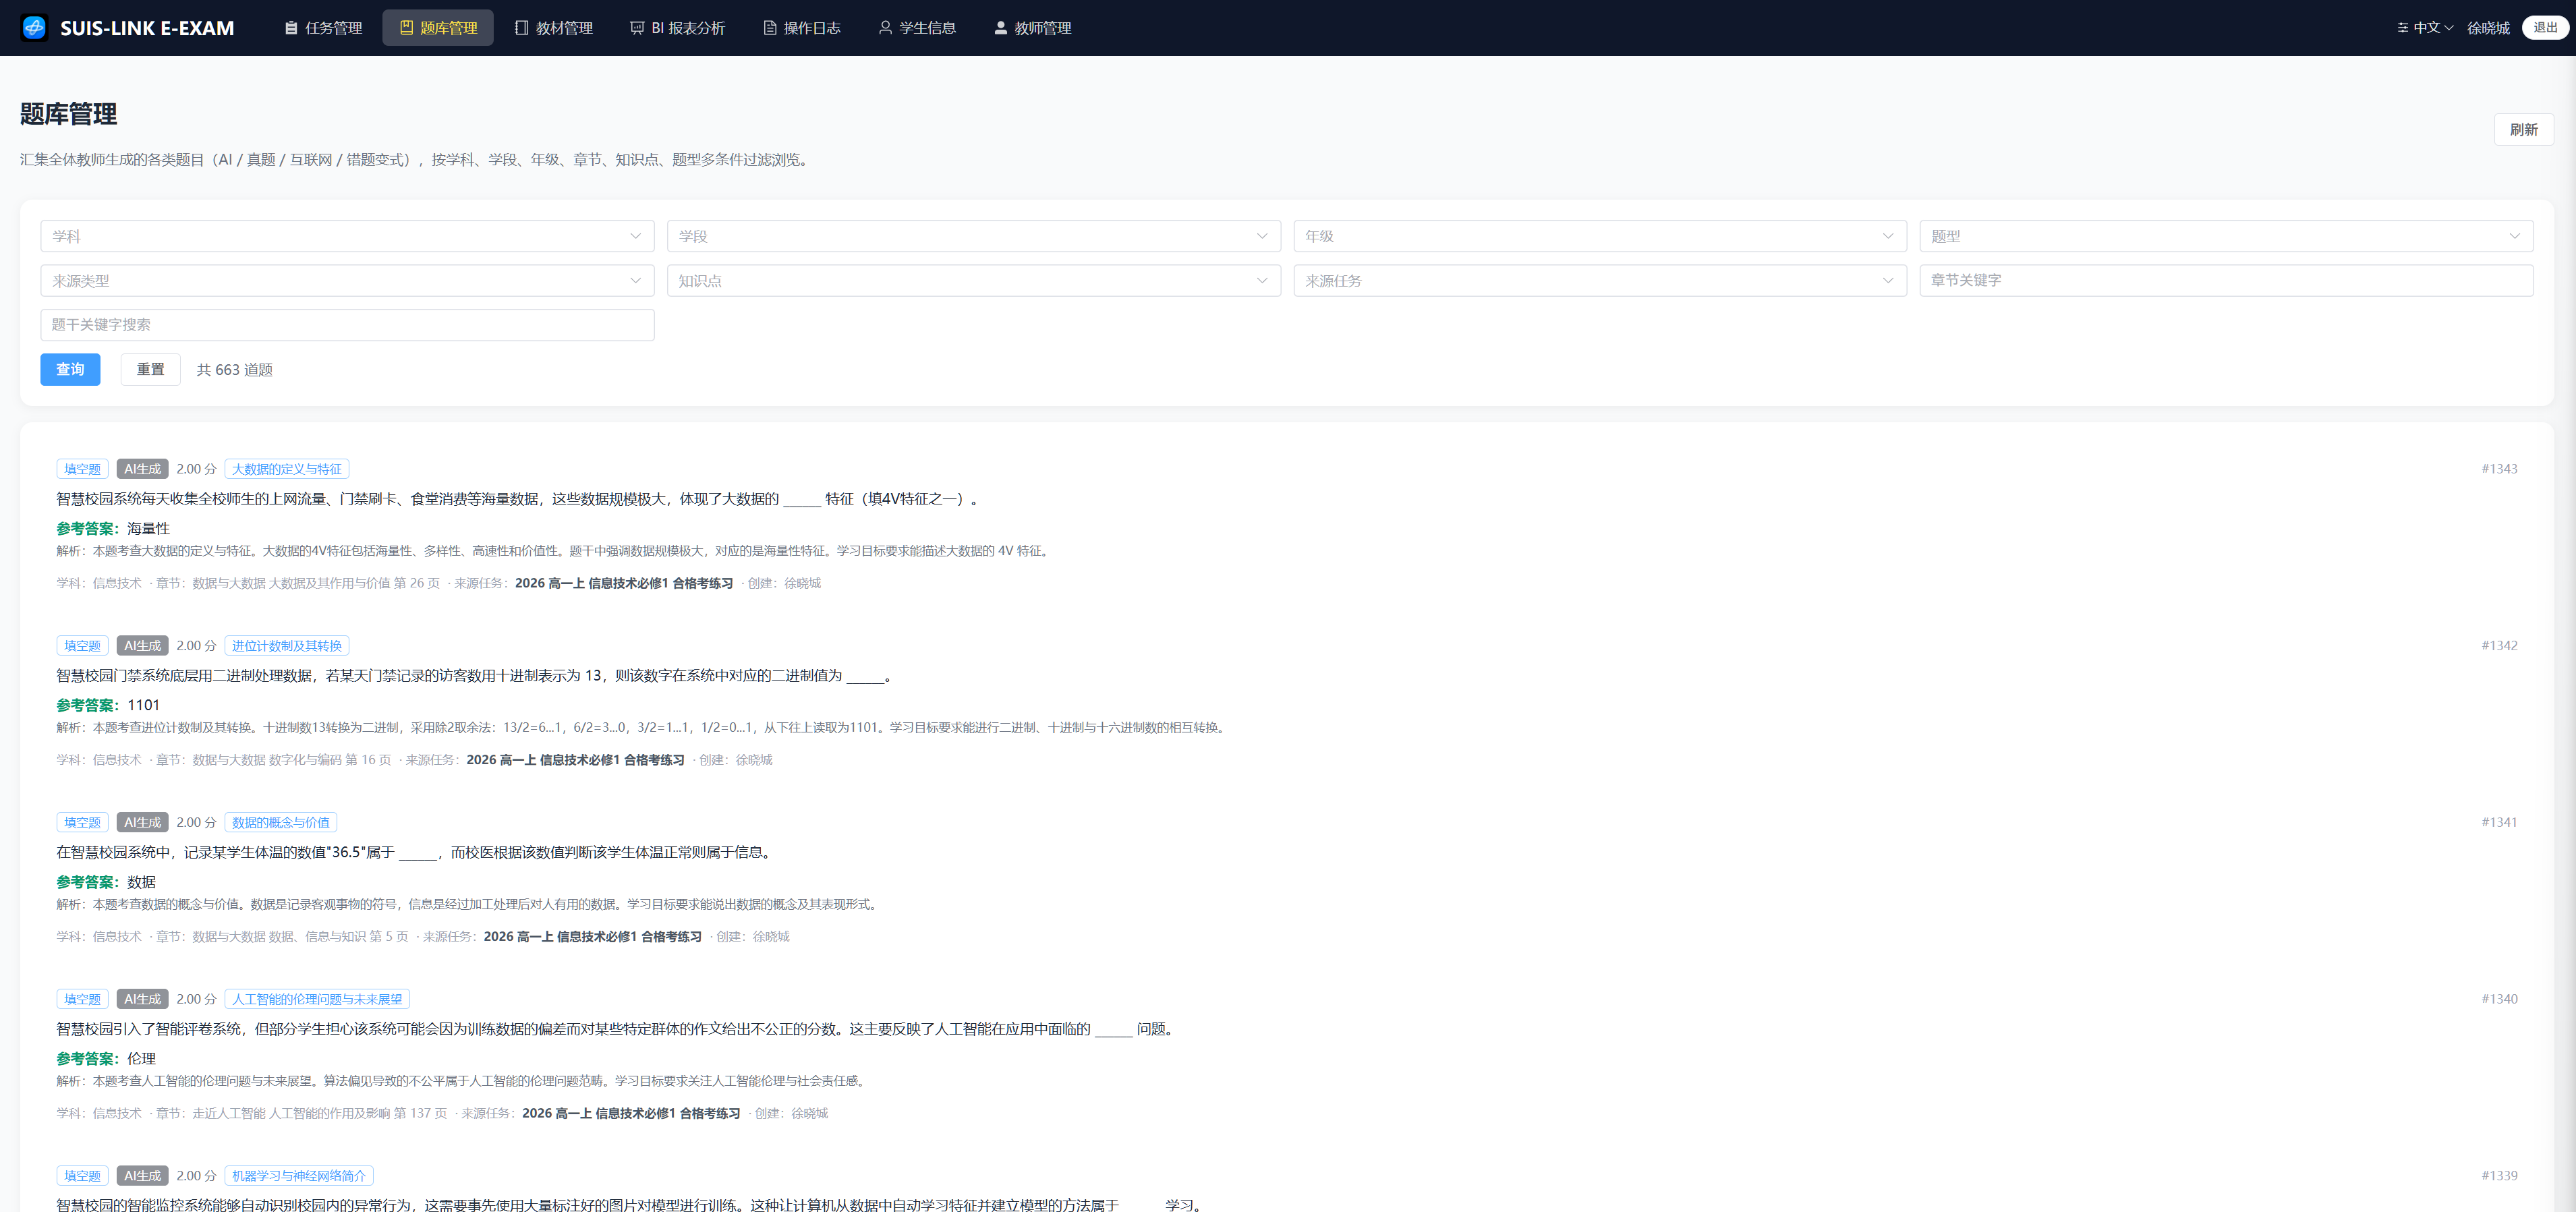The image size is (2576, 1212).
Task: Click the 数据的概念与价值 knowledge tag
Action: pos(281,822)
